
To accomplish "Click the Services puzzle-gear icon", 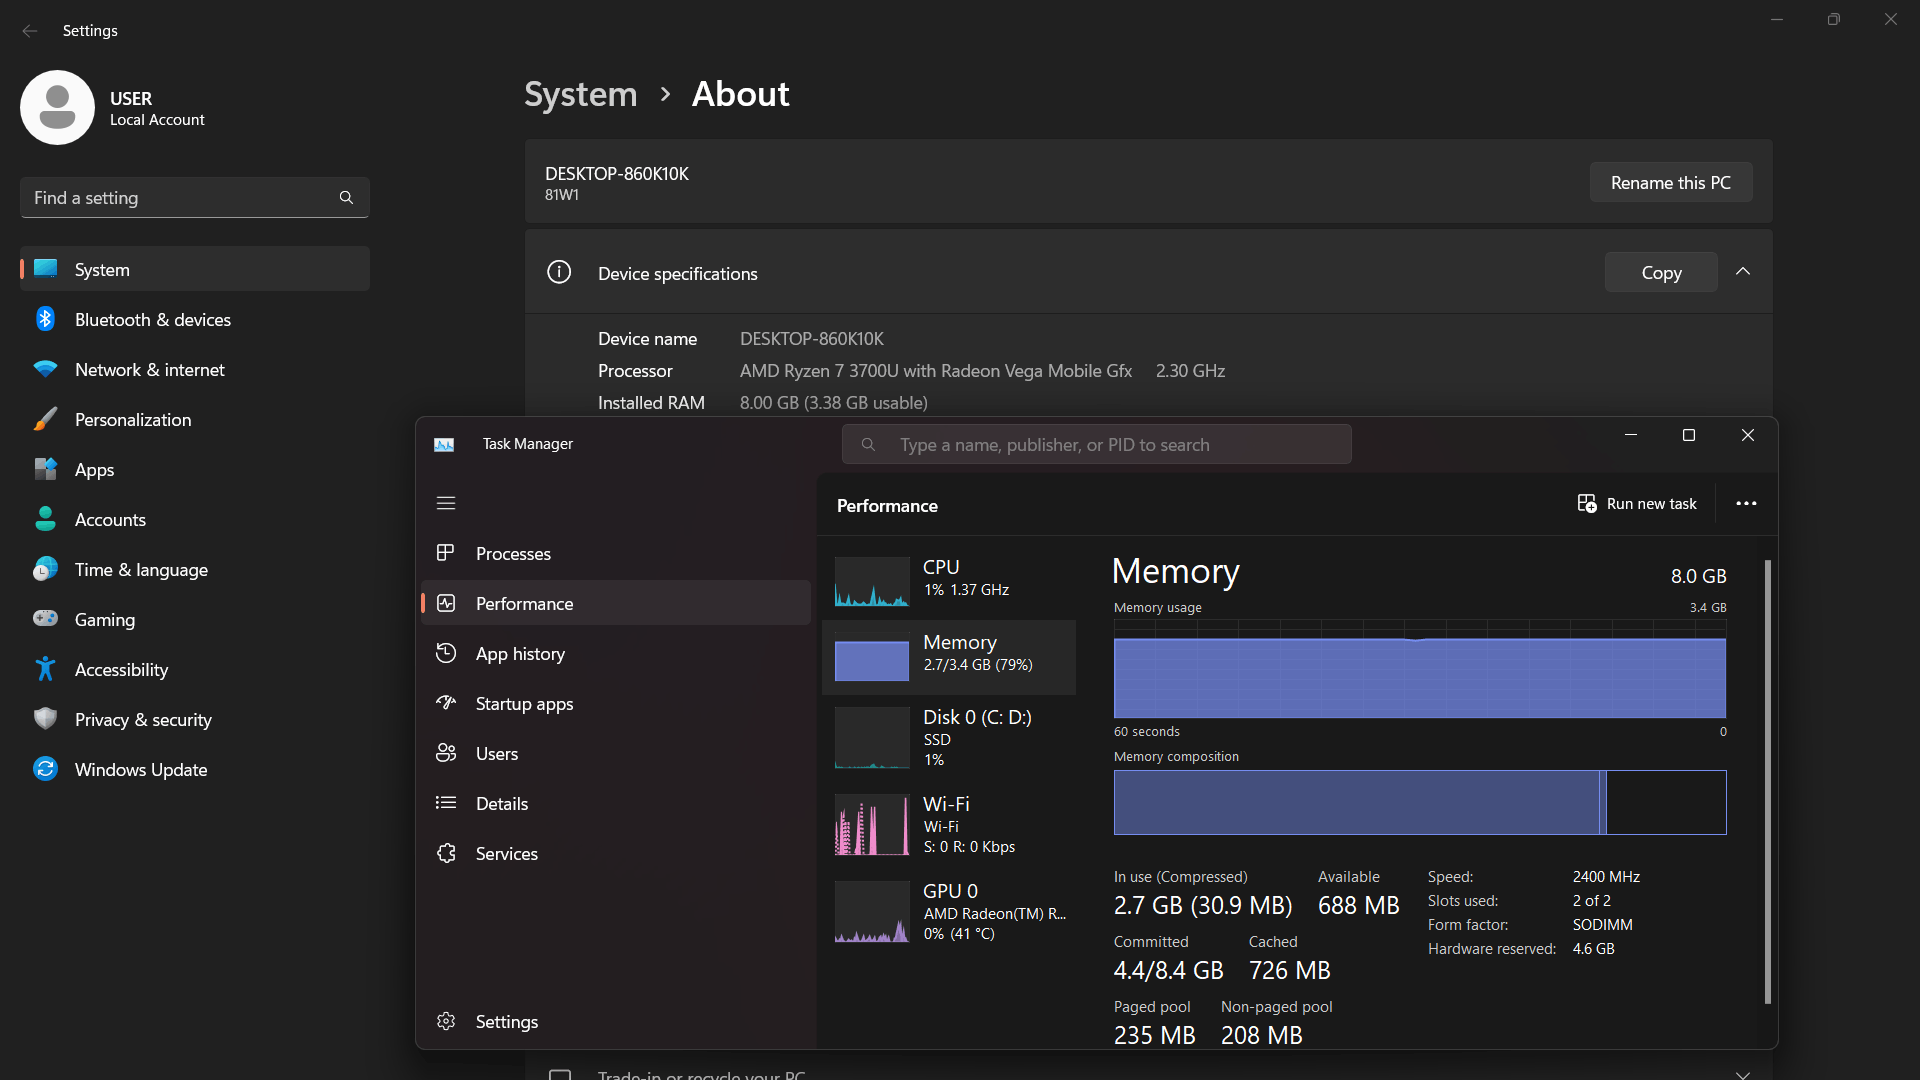I will (x=446, y=852).
